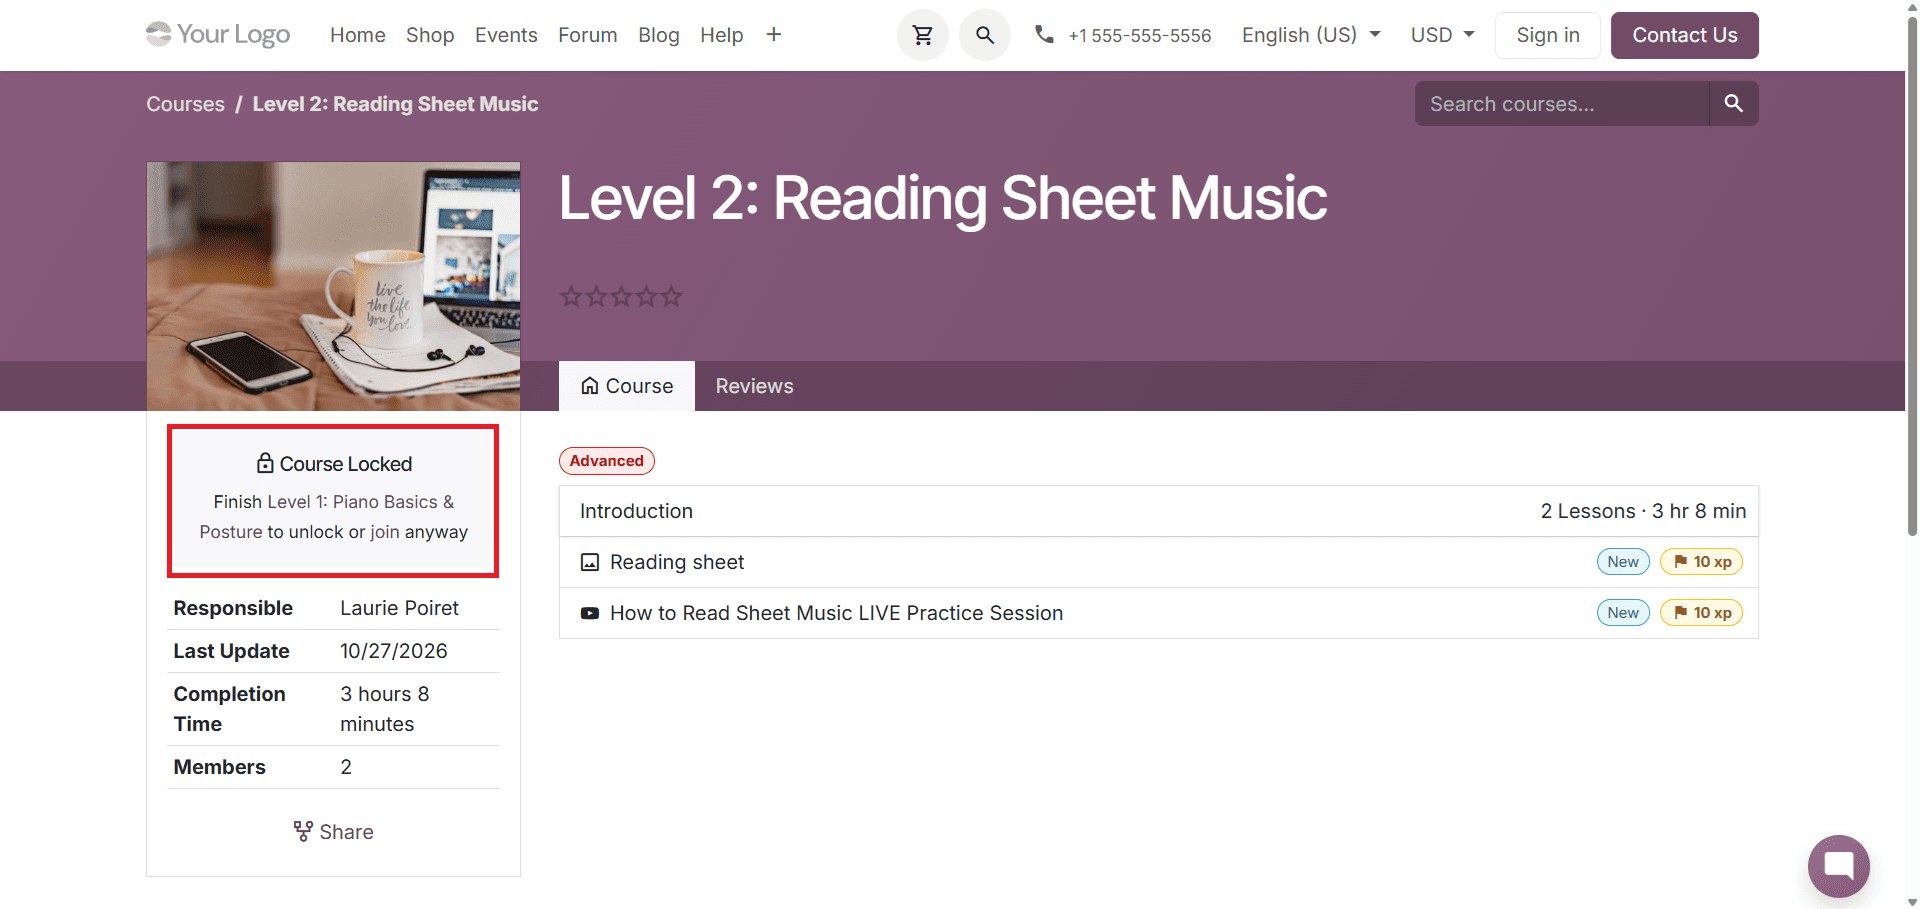
Task: Click the Your Logo image
Action: (x=218, y=35)
